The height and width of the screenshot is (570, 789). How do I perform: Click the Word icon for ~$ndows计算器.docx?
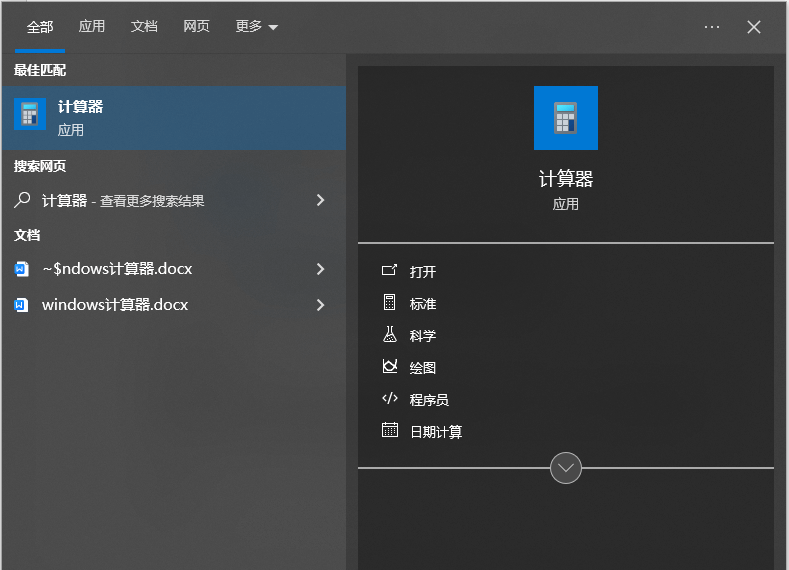click(x=22, y=269)
